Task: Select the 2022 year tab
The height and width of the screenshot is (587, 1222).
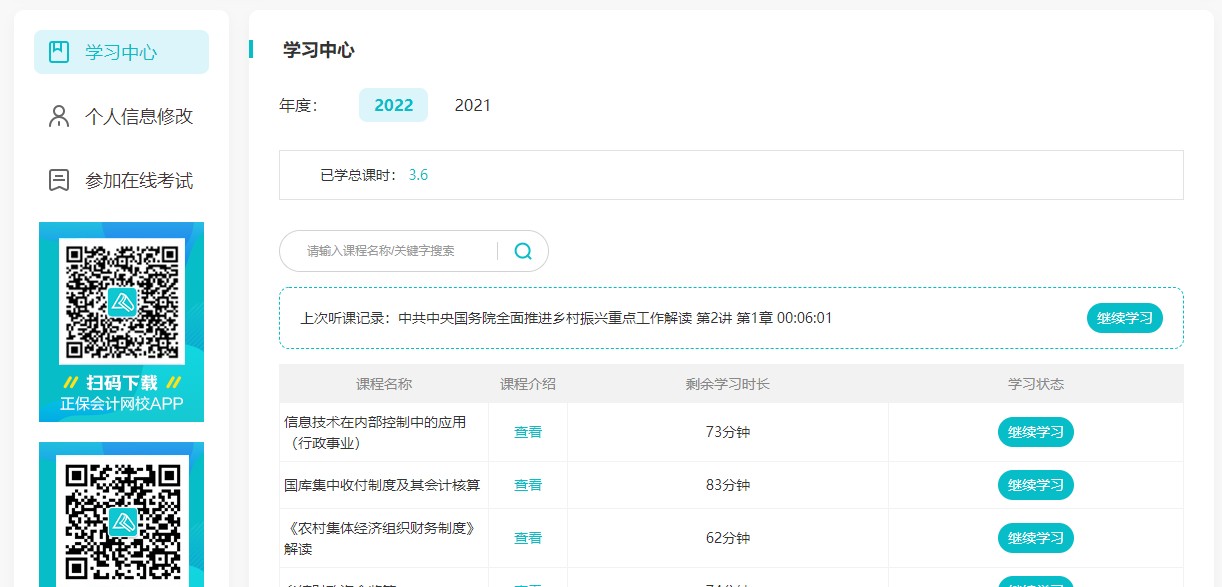Action: pyautogui.click(x=393, y=104)
